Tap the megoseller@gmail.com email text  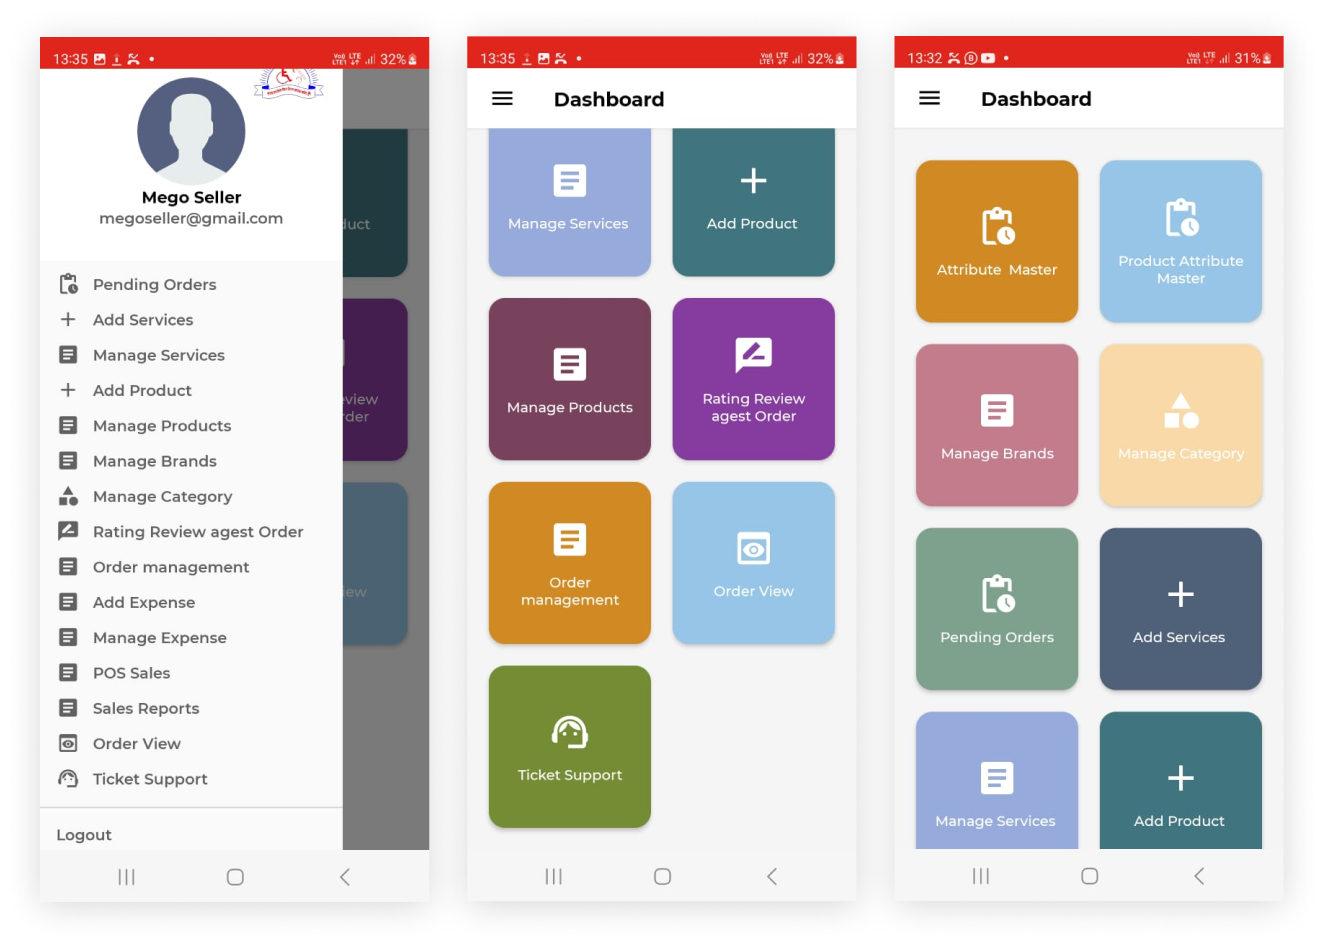191,219
